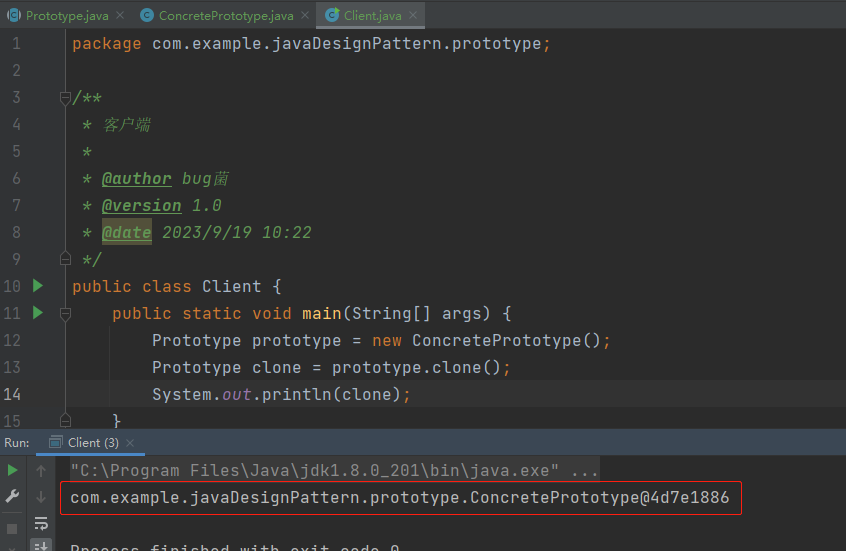This screenshot has height=551, width=846.
Task: Click the Process finished status line
Action: tap(235, 547)
